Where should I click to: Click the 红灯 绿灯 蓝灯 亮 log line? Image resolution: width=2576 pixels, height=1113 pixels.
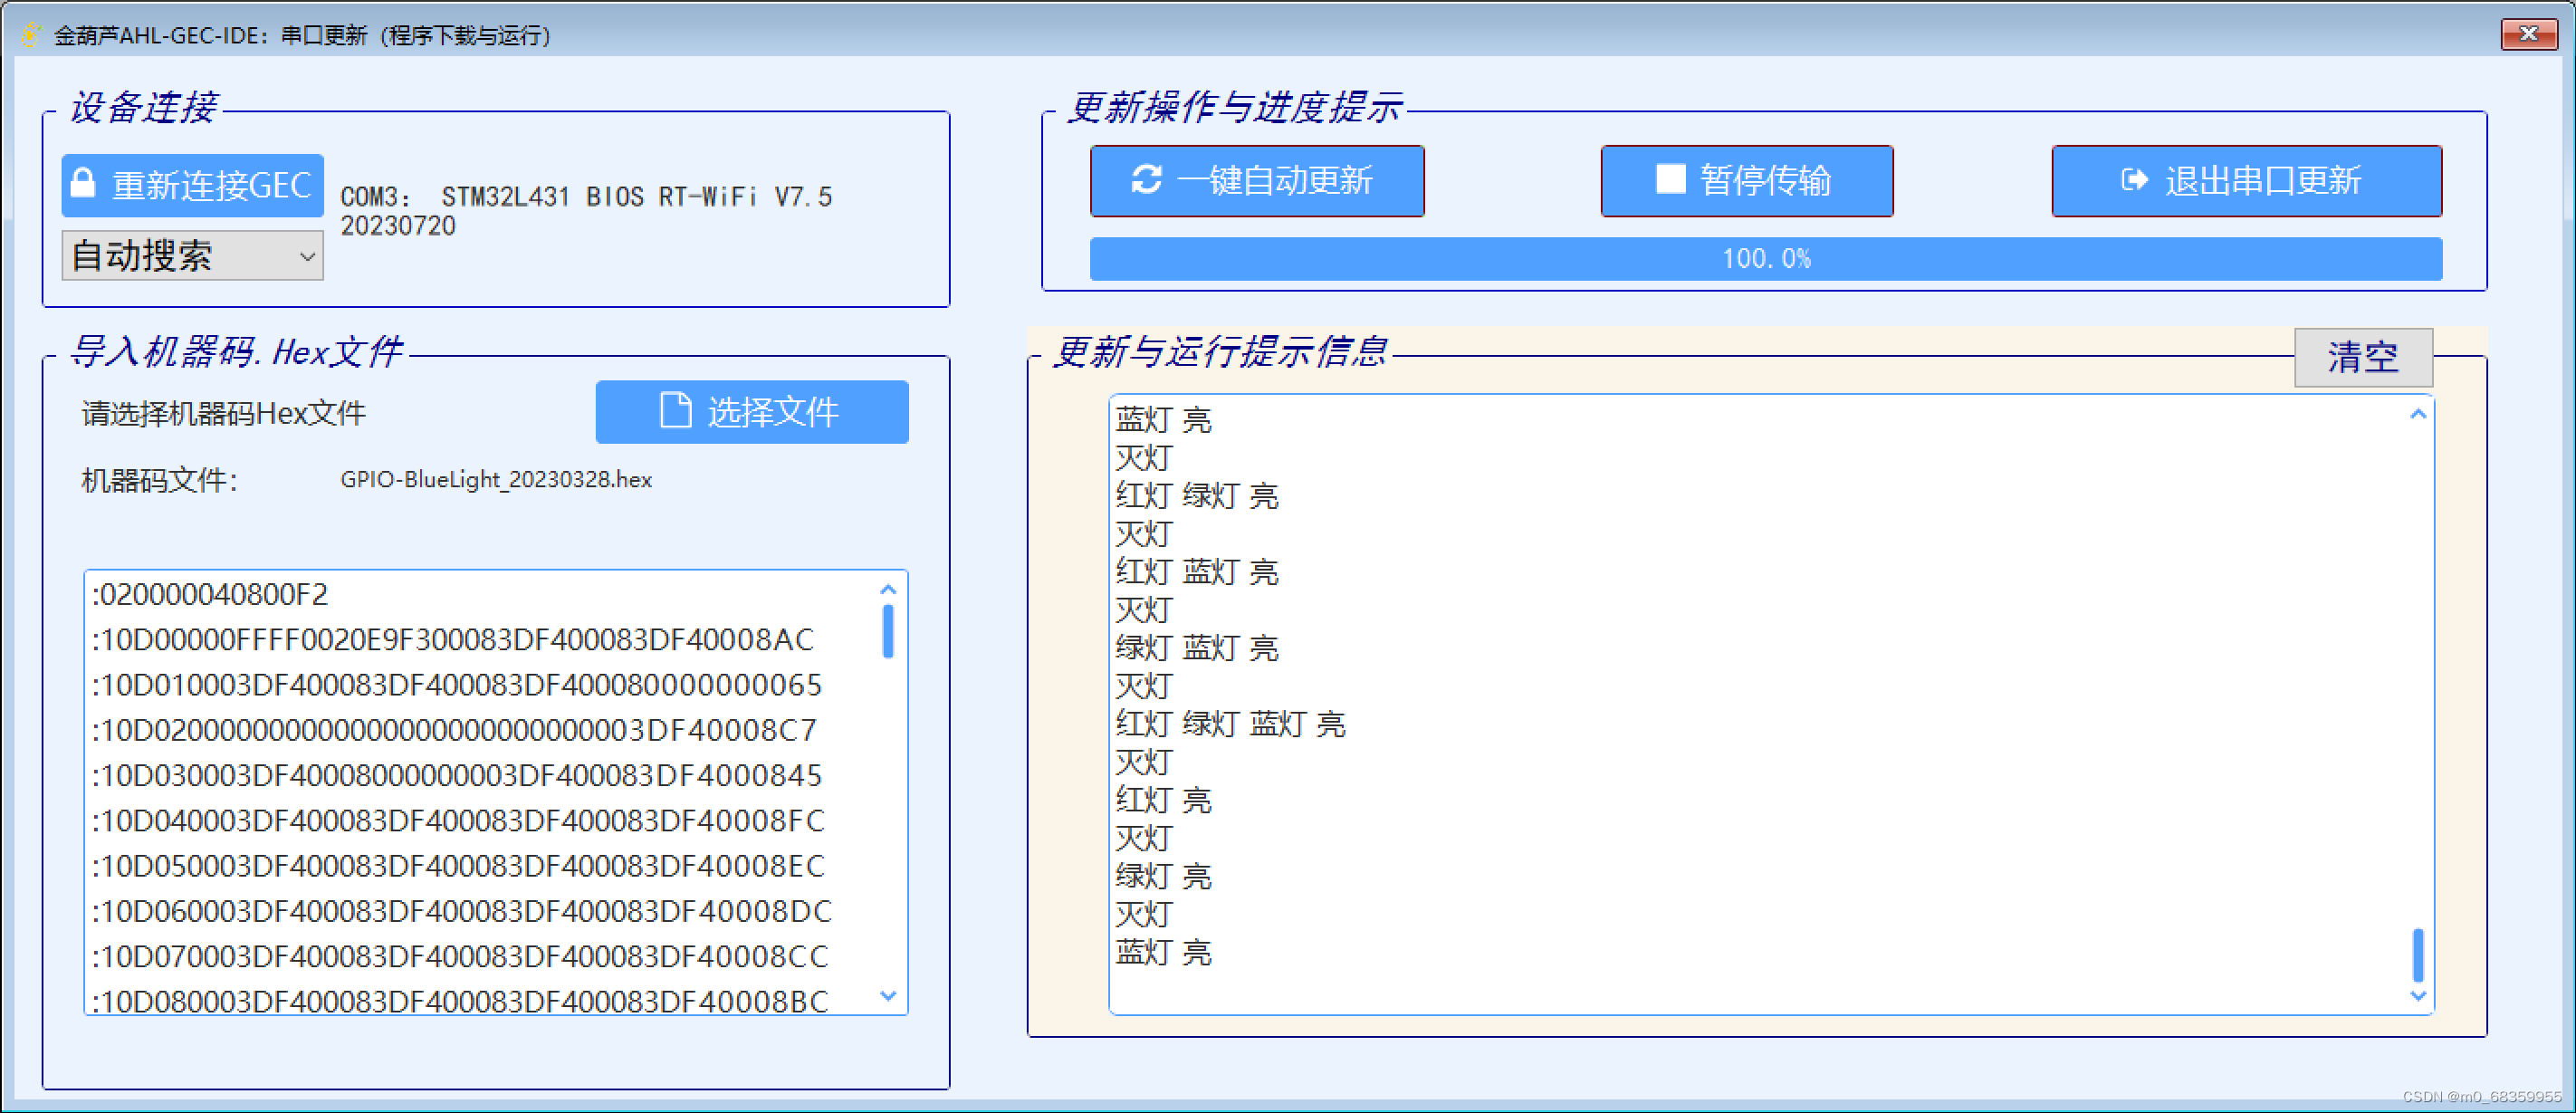1230,724
